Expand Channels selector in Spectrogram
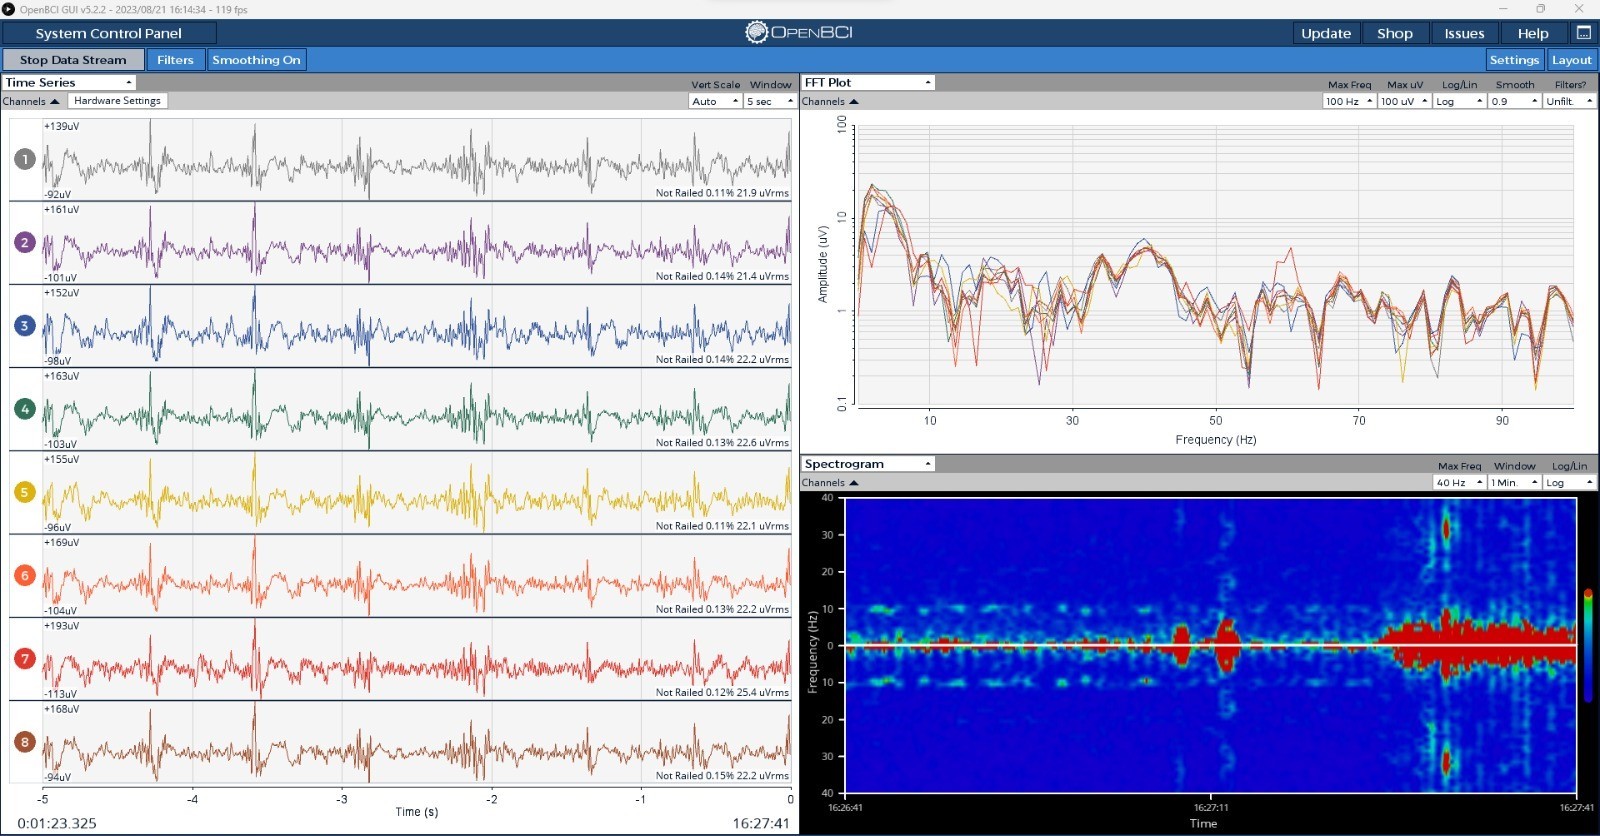This screenshot has width=1600, height=836. coord(830,482)
